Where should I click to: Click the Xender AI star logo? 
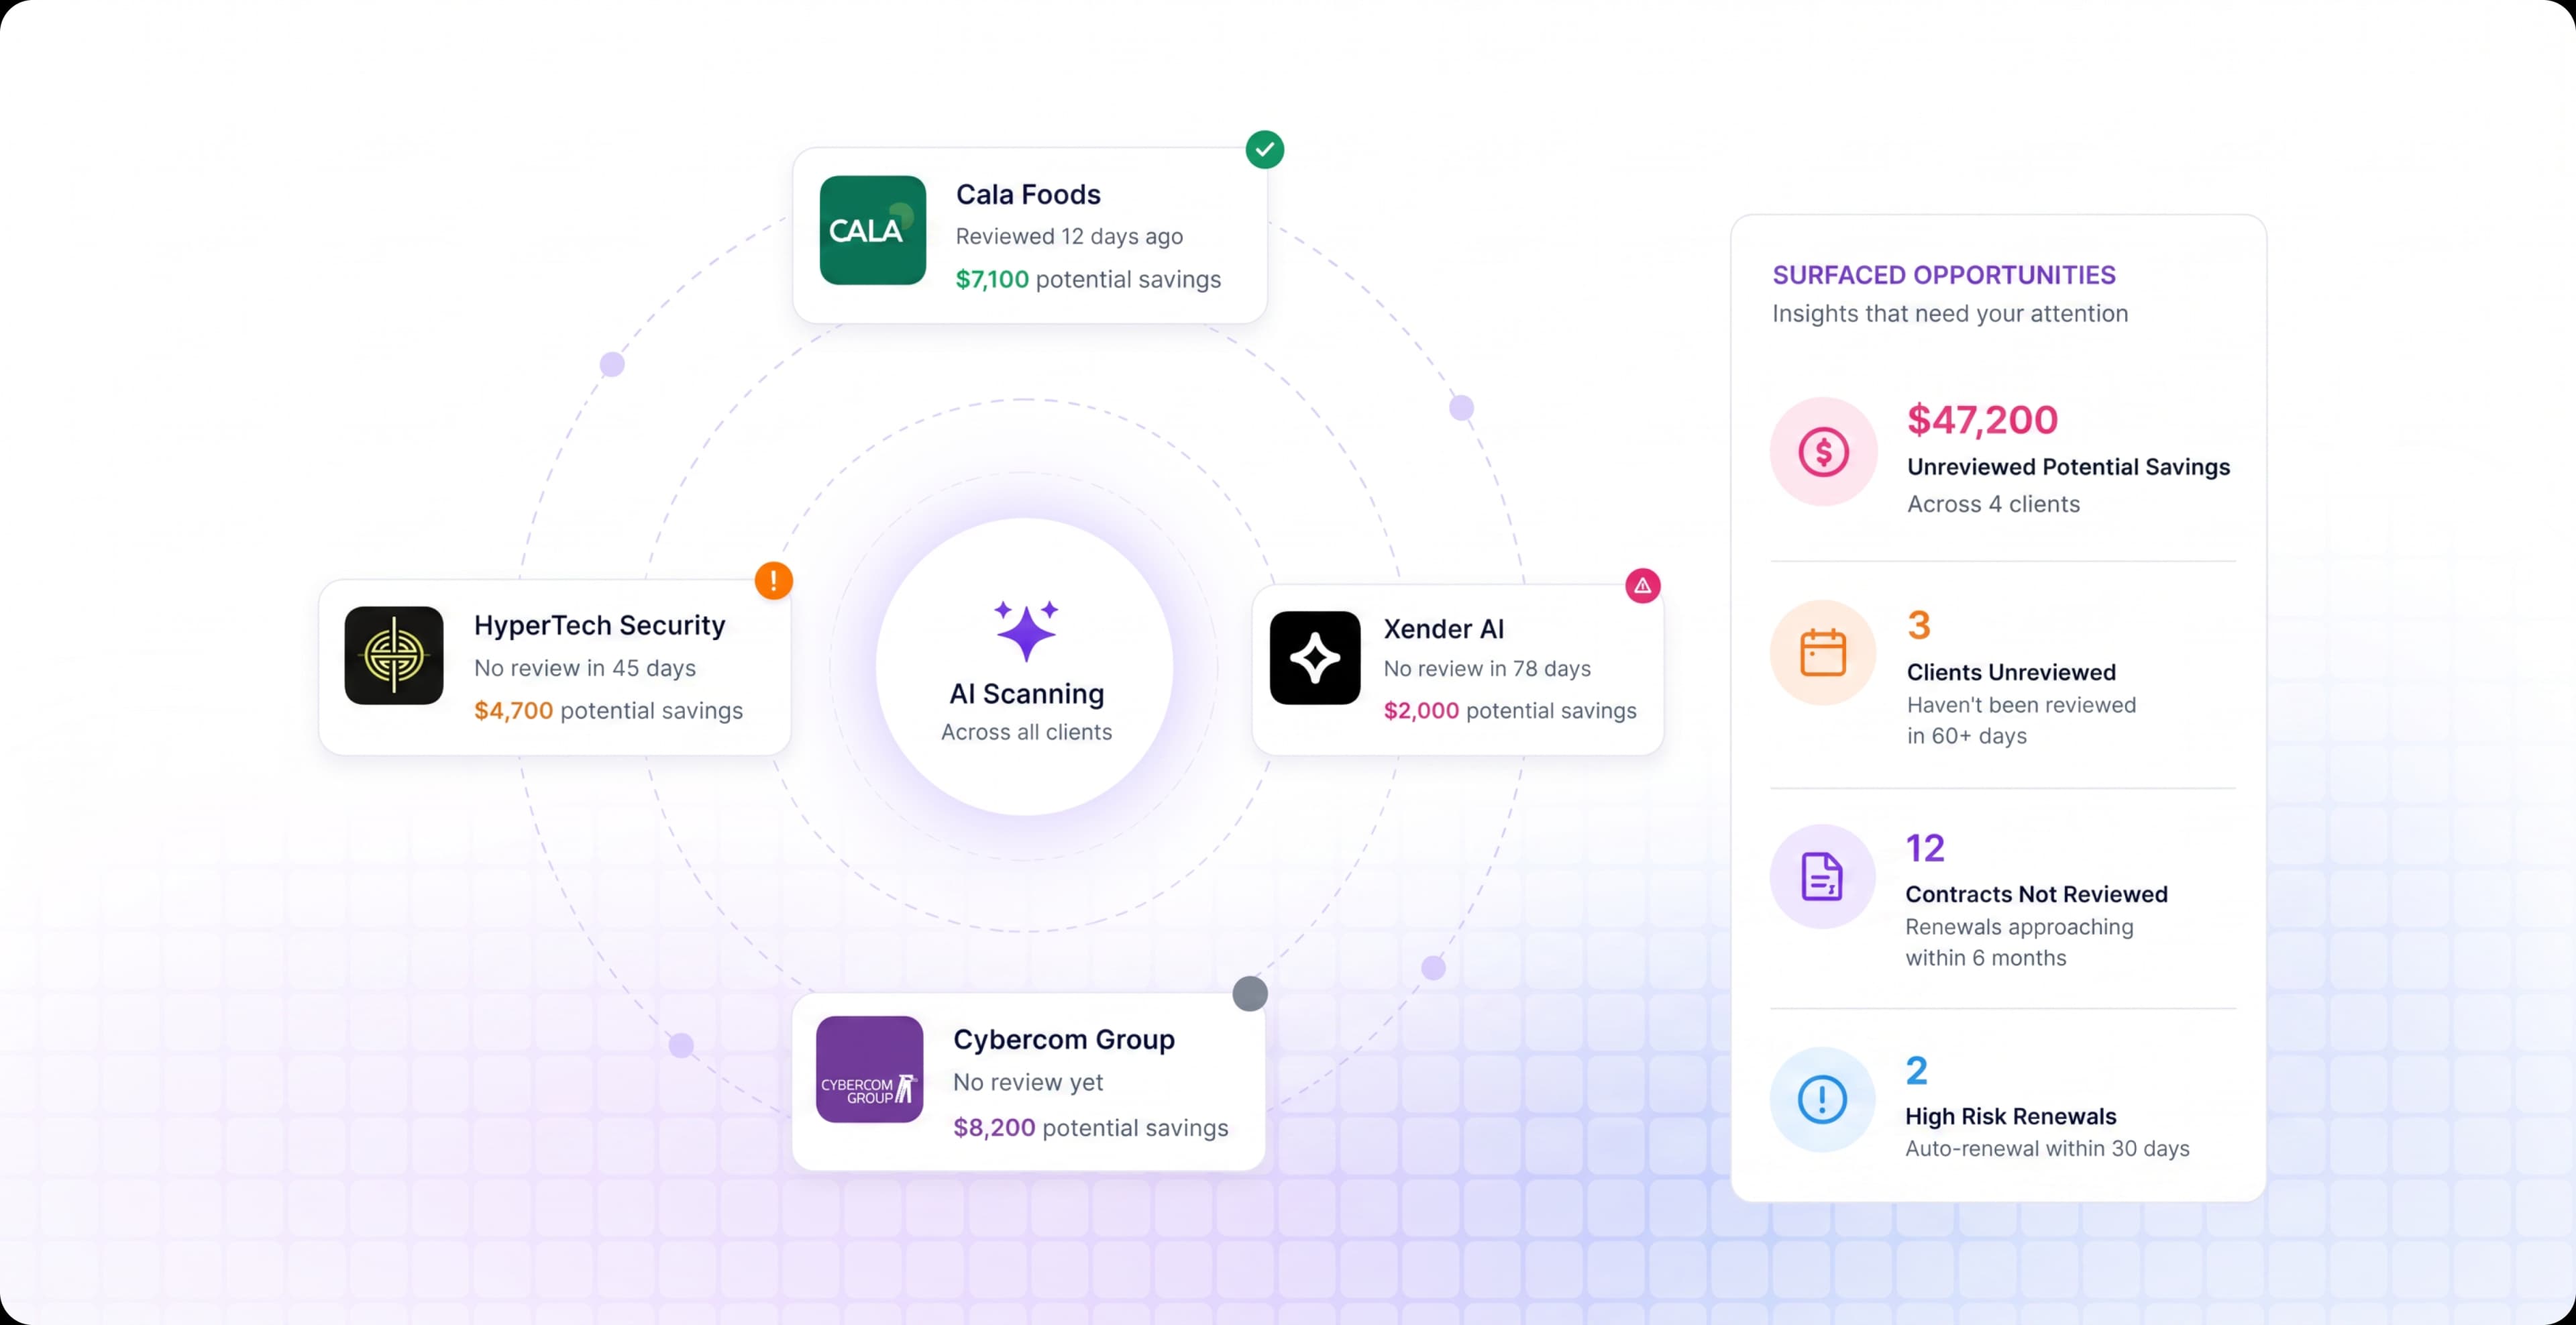point(1315,657)
